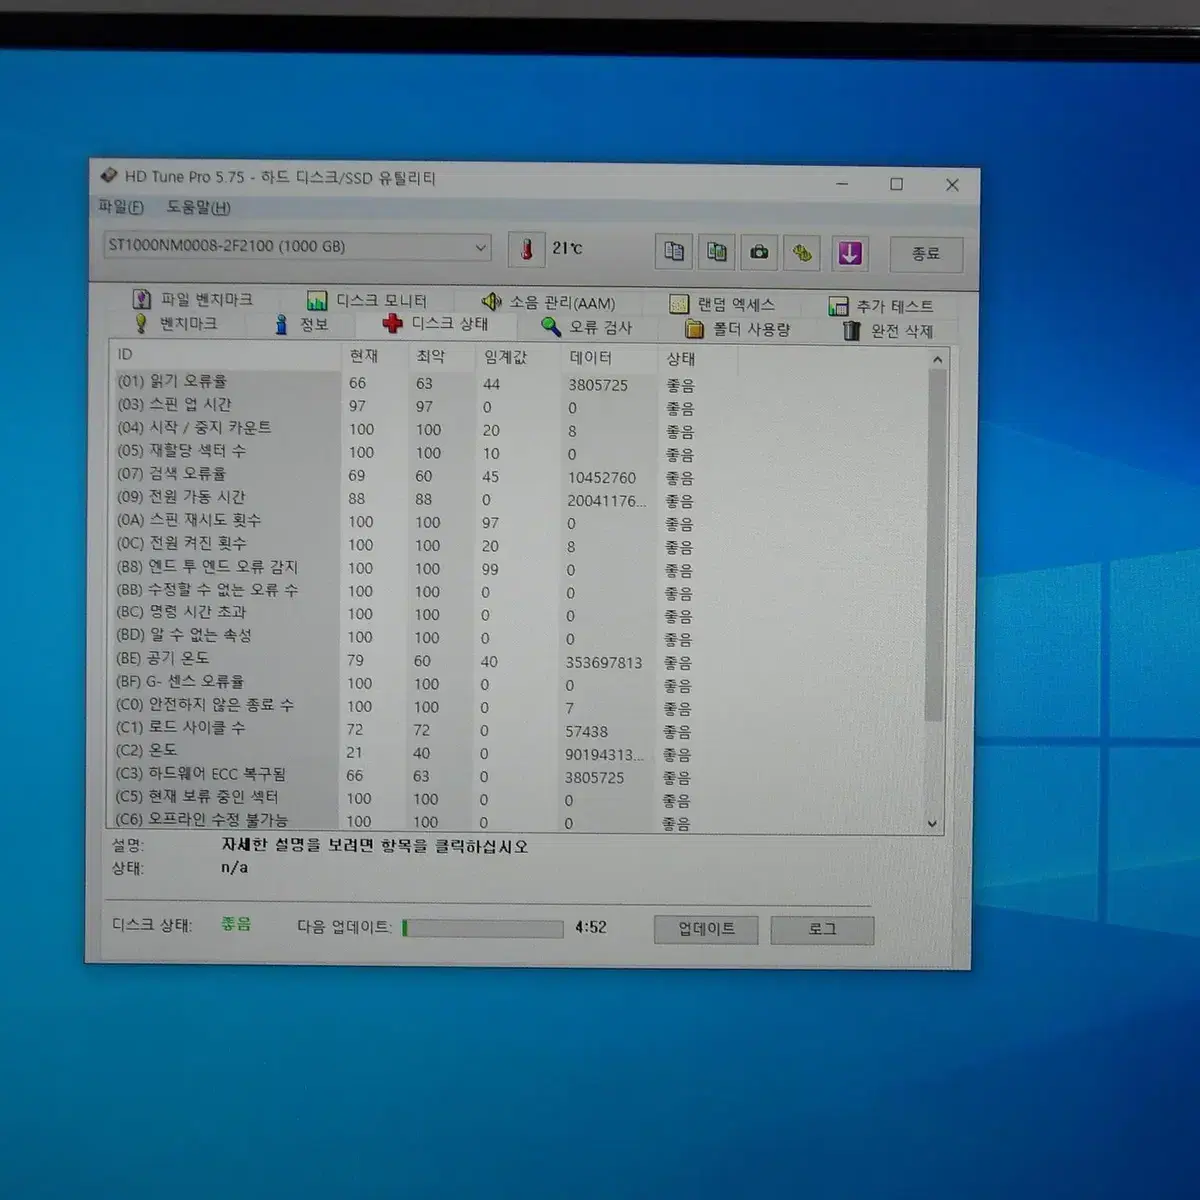1200x1200 pixels.
Task: Click the purple download arrow icon
Action: [x=849, y=253]
